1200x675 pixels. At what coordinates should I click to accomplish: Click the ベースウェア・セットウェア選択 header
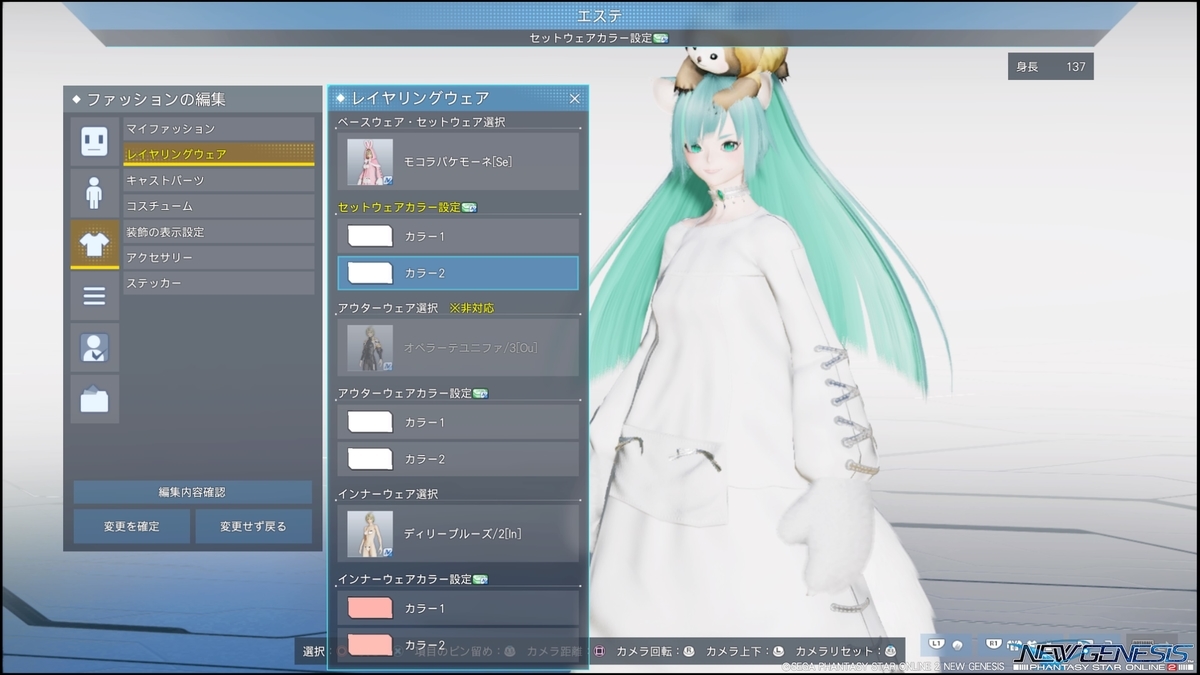tap(421, 122)
